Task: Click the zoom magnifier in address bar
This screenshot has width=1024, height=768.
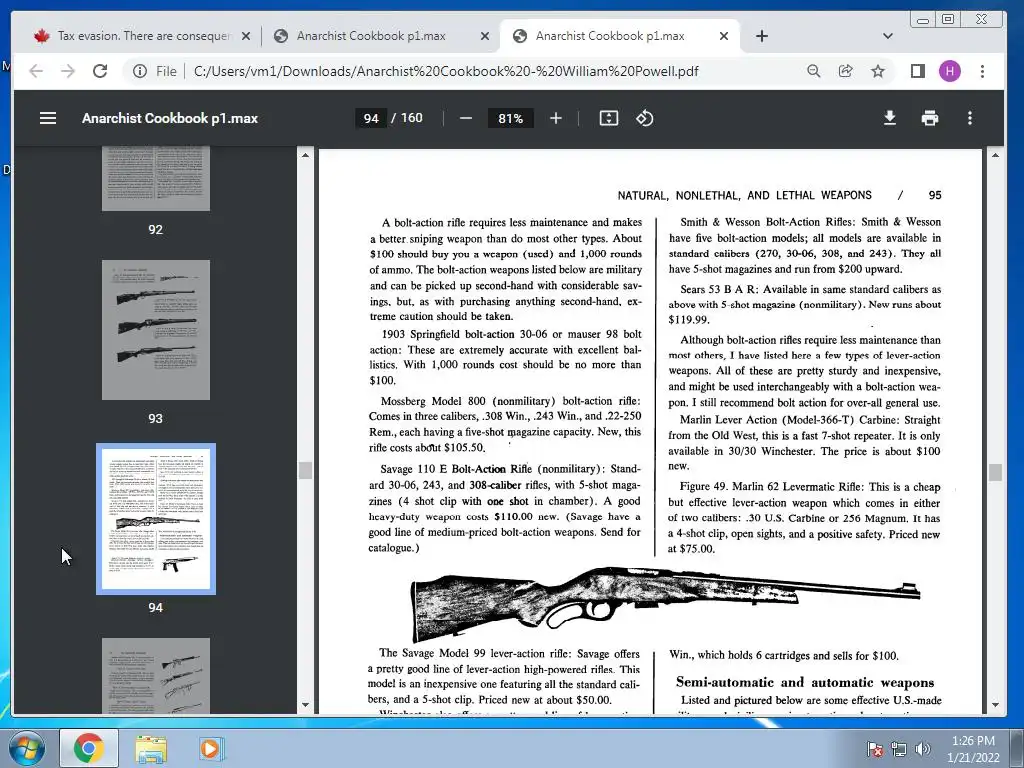Action: (813, 71)
